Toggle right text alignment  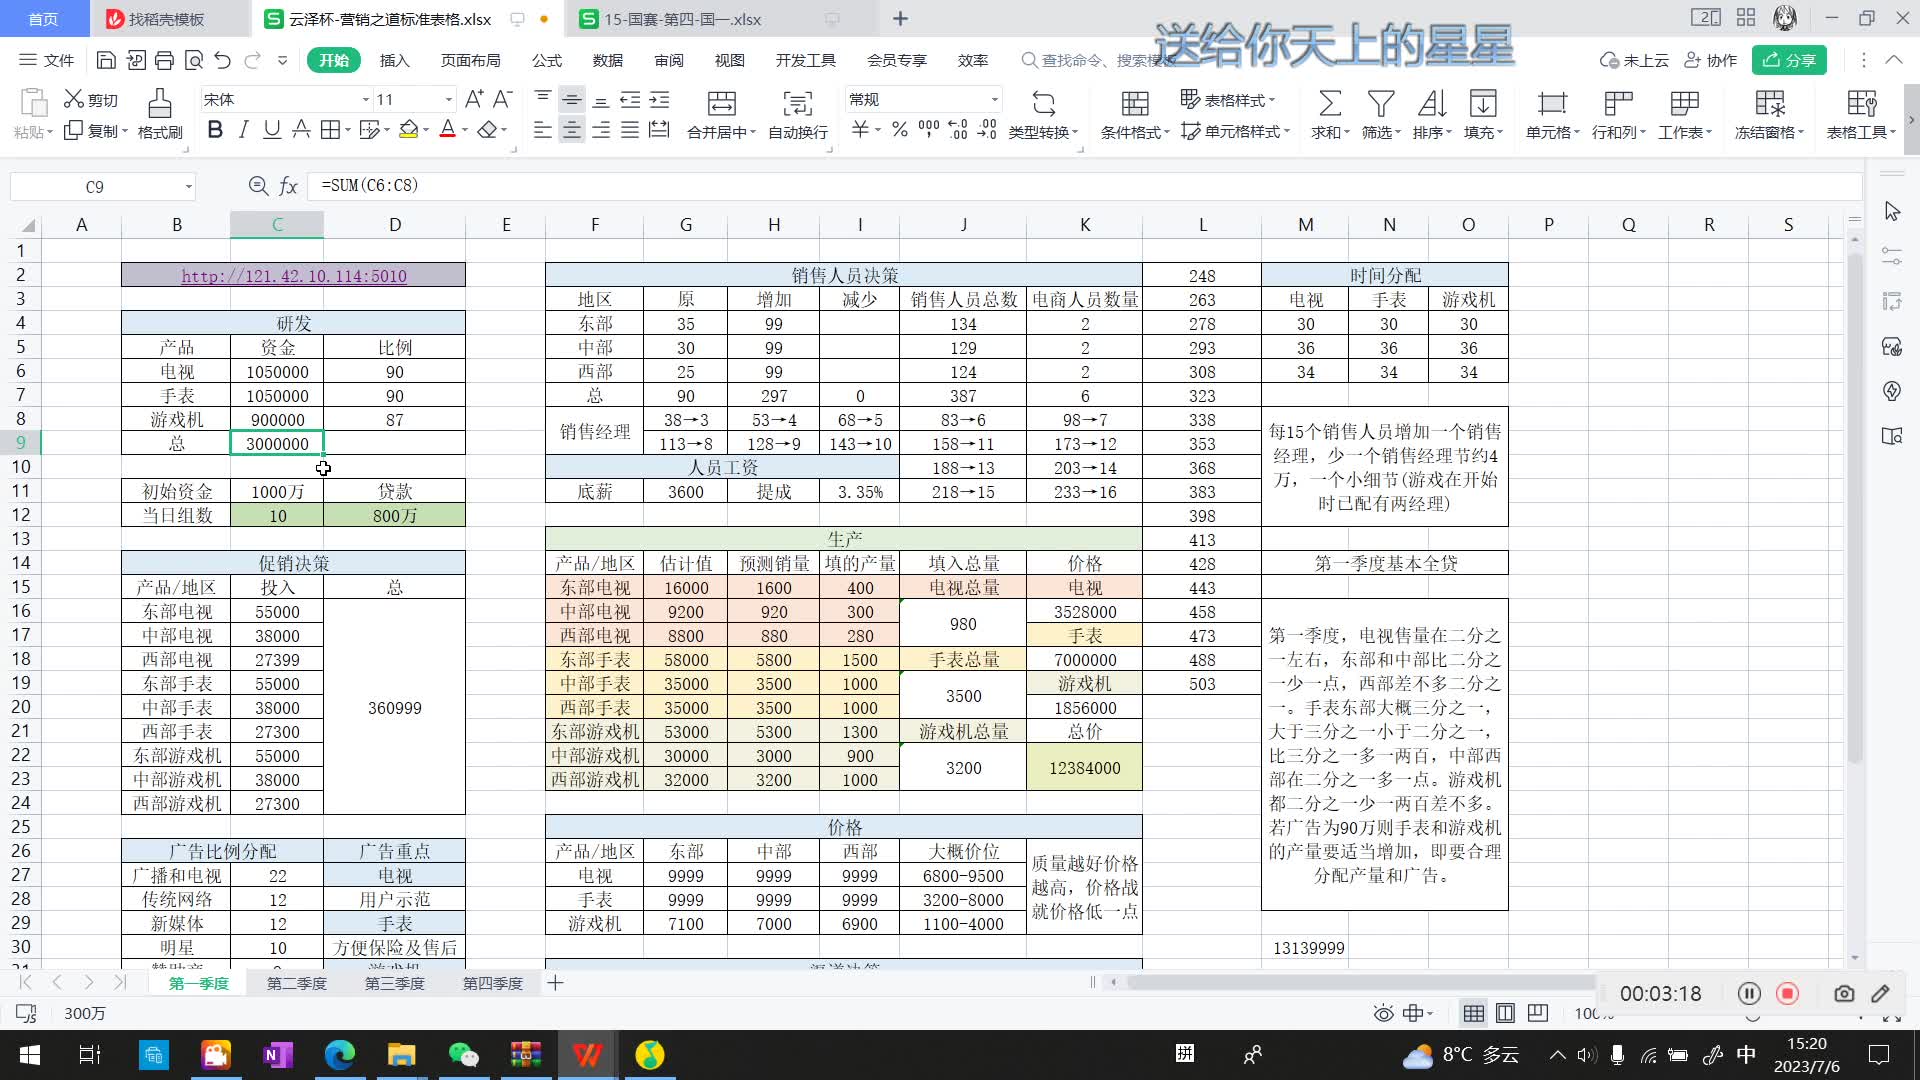point(601,130)
